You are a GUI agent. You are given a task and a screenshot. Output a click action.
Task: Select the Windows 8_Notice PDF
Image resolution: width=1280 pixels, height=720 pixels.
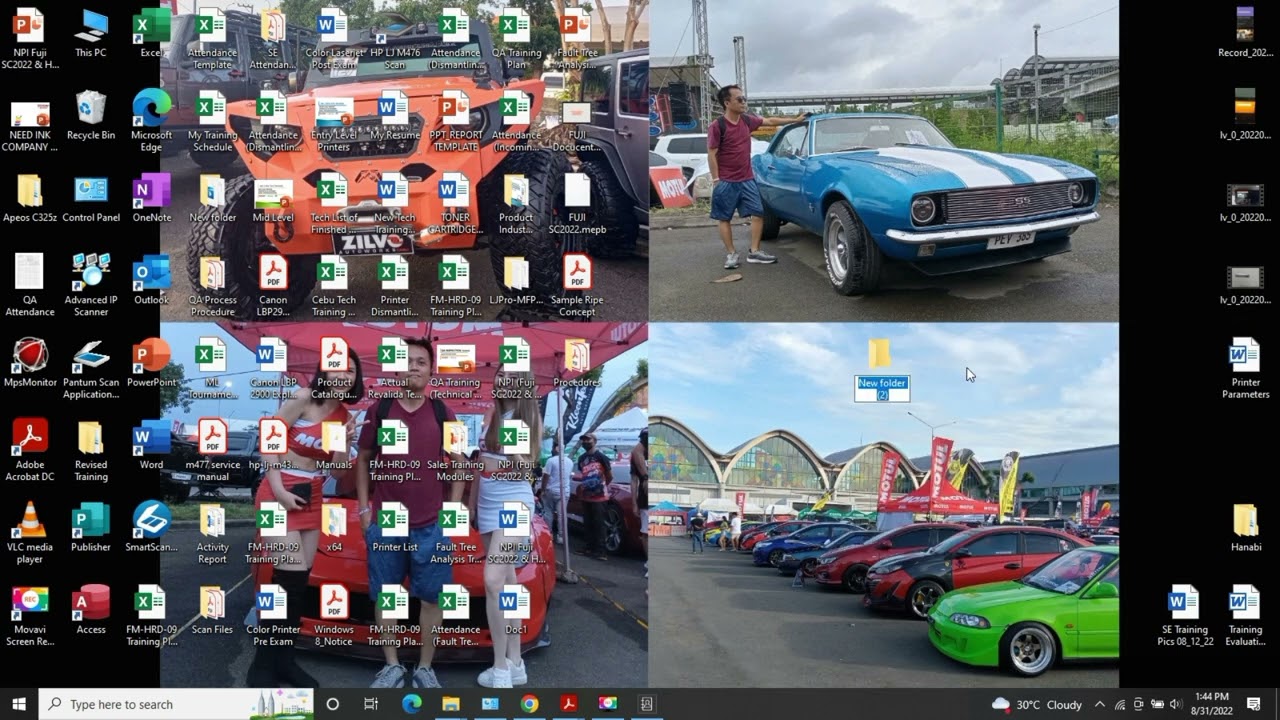[334, 616]
